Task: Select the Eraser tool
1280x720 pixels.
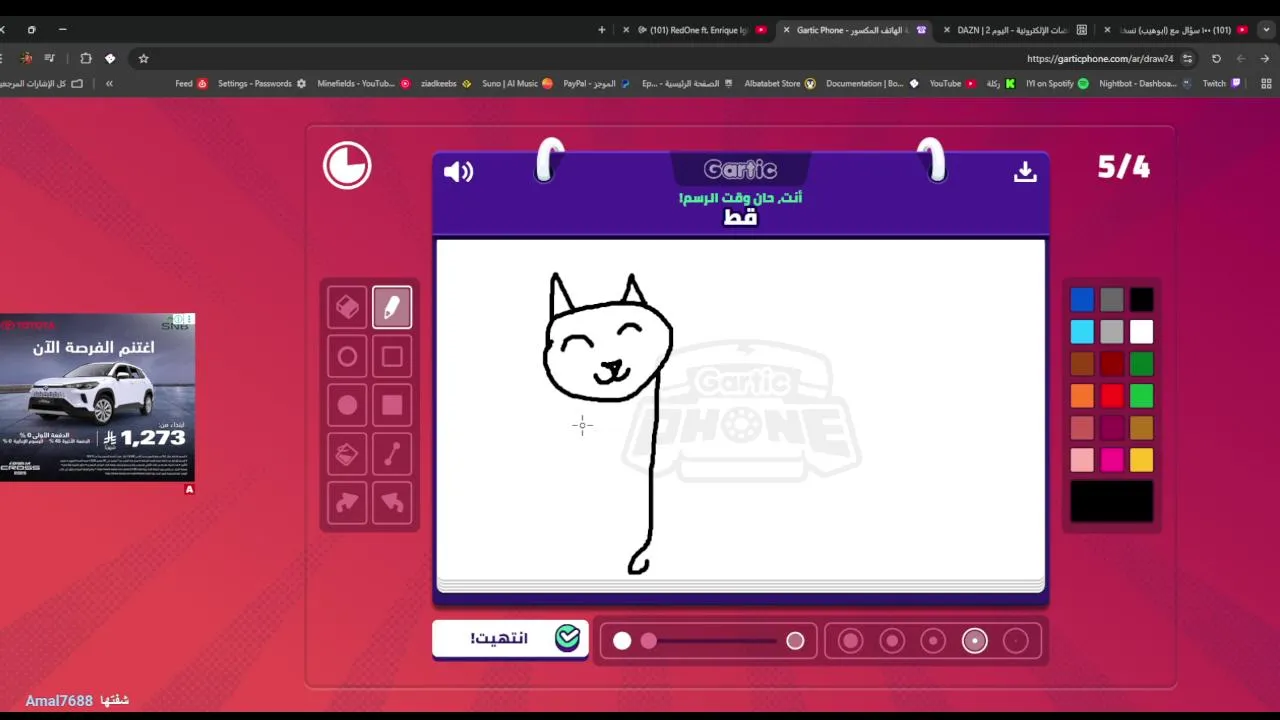Action: (x=347, y=307)
